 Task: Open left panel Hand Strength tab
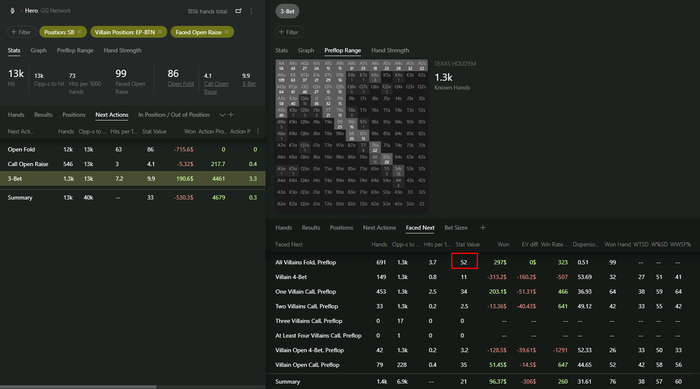point(122,50)
